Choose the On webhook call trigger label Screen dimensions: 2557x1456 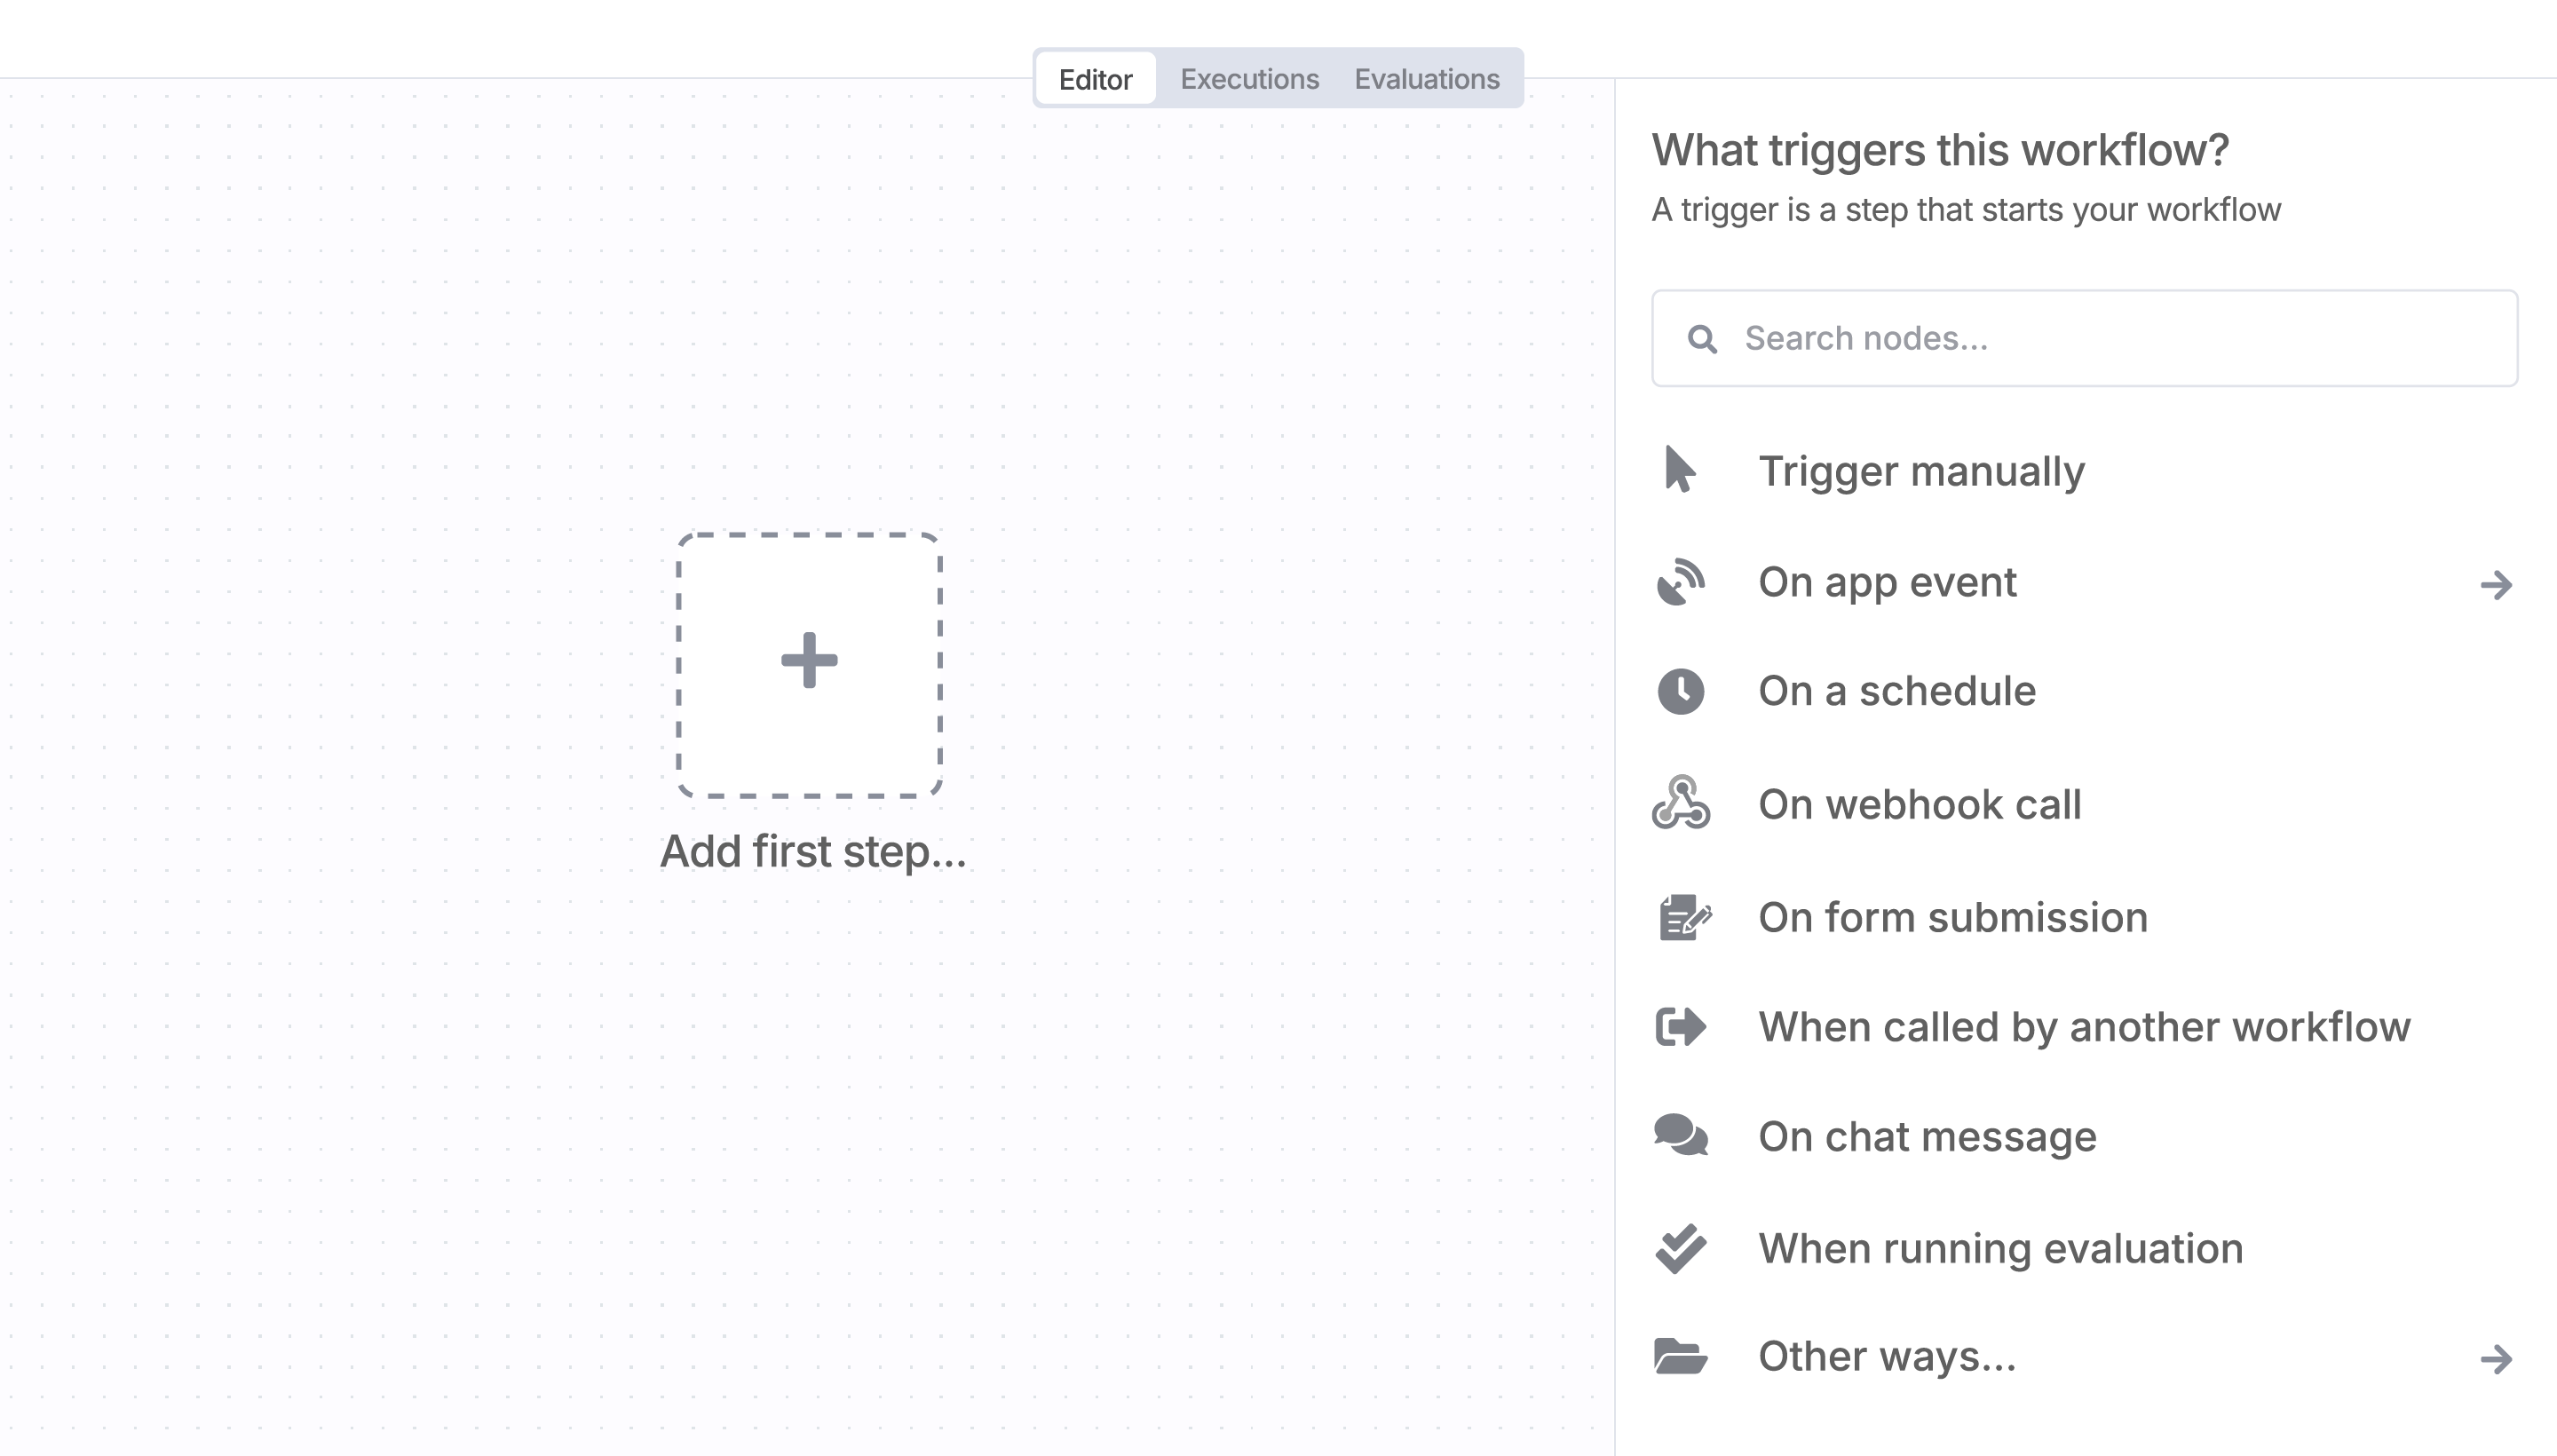1919,805
